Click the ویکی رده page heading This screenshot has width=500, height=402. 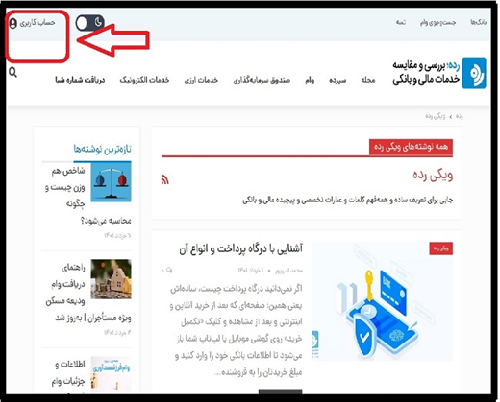pyautogui.click(x=432, y=175)
